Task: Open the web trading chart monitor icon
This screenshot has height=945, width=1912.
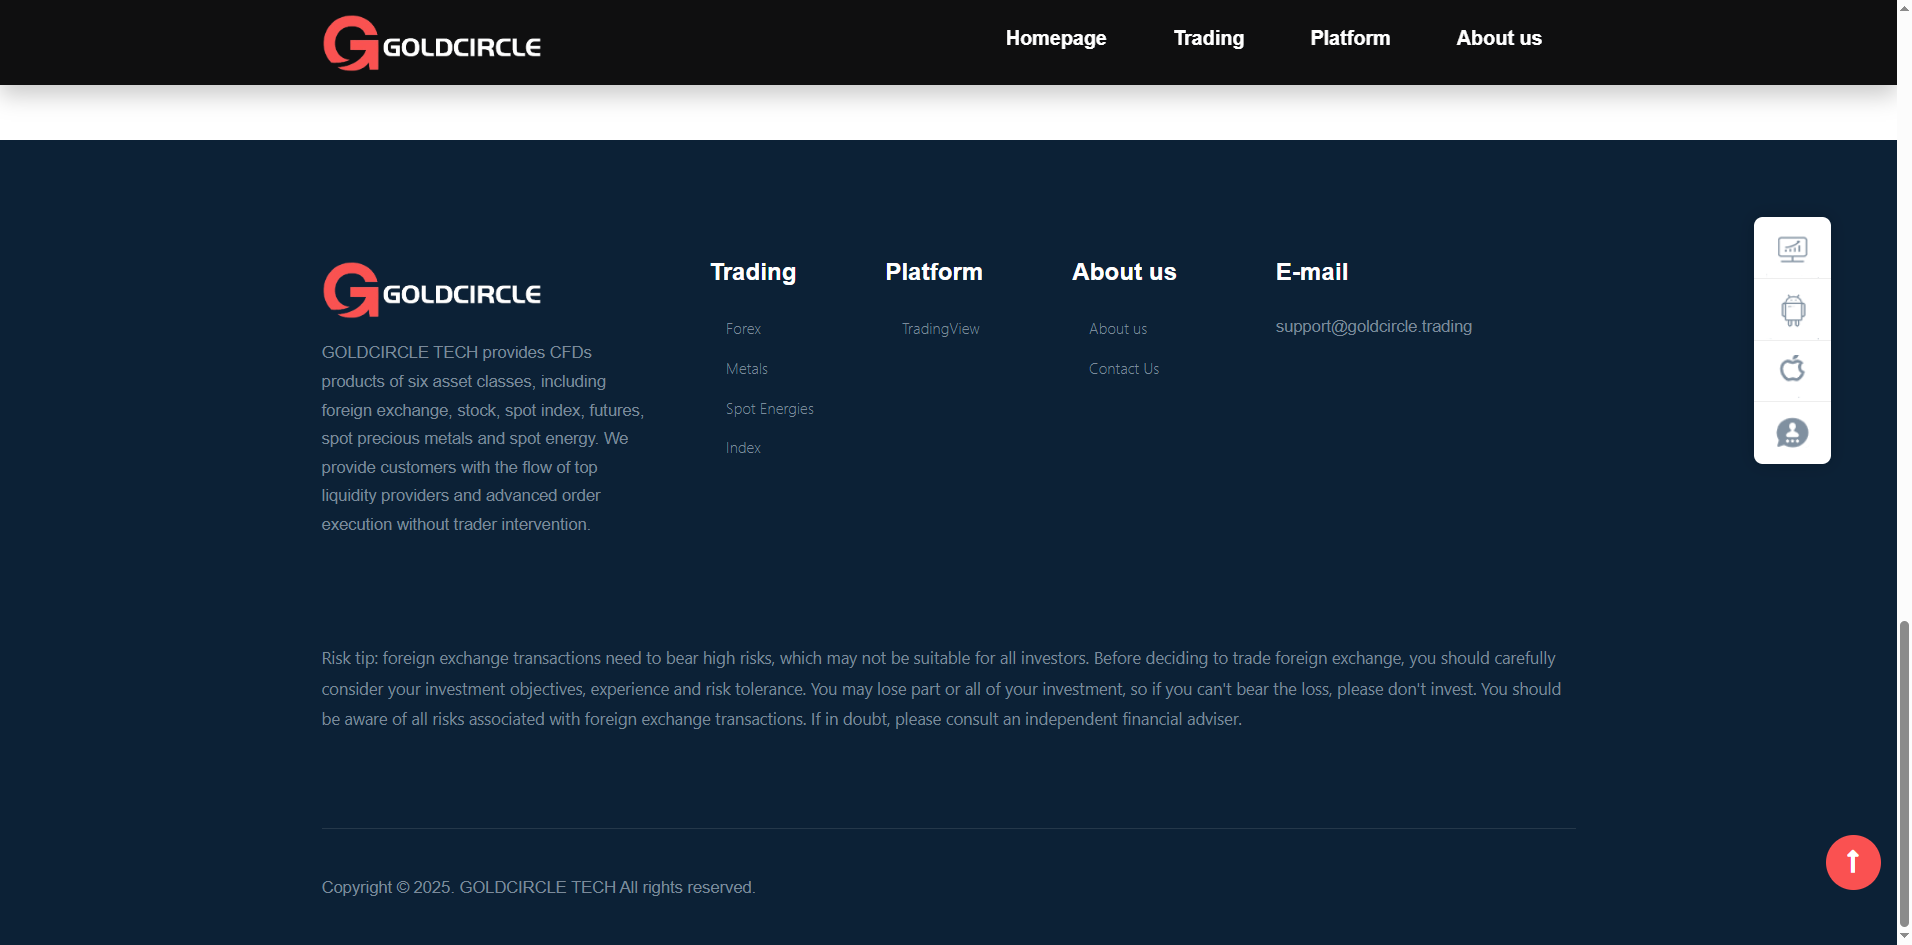Action: (1792, 249)
